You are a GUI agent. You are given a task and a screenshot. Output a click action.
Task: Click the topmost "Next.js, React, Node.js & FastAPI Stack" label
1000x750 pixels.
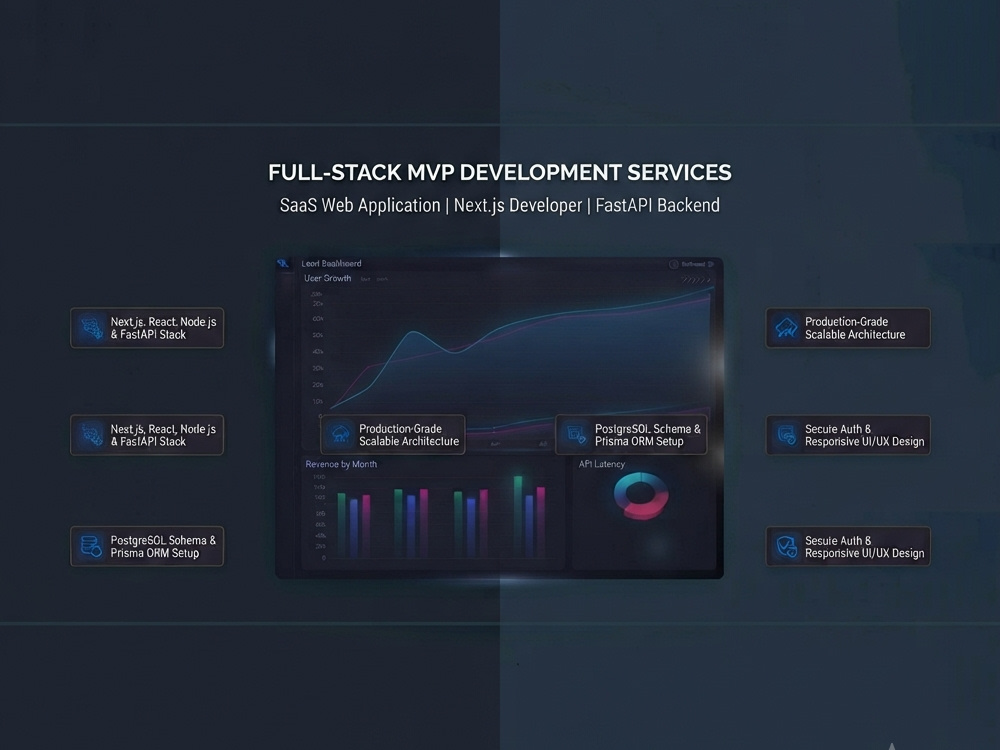163,328
